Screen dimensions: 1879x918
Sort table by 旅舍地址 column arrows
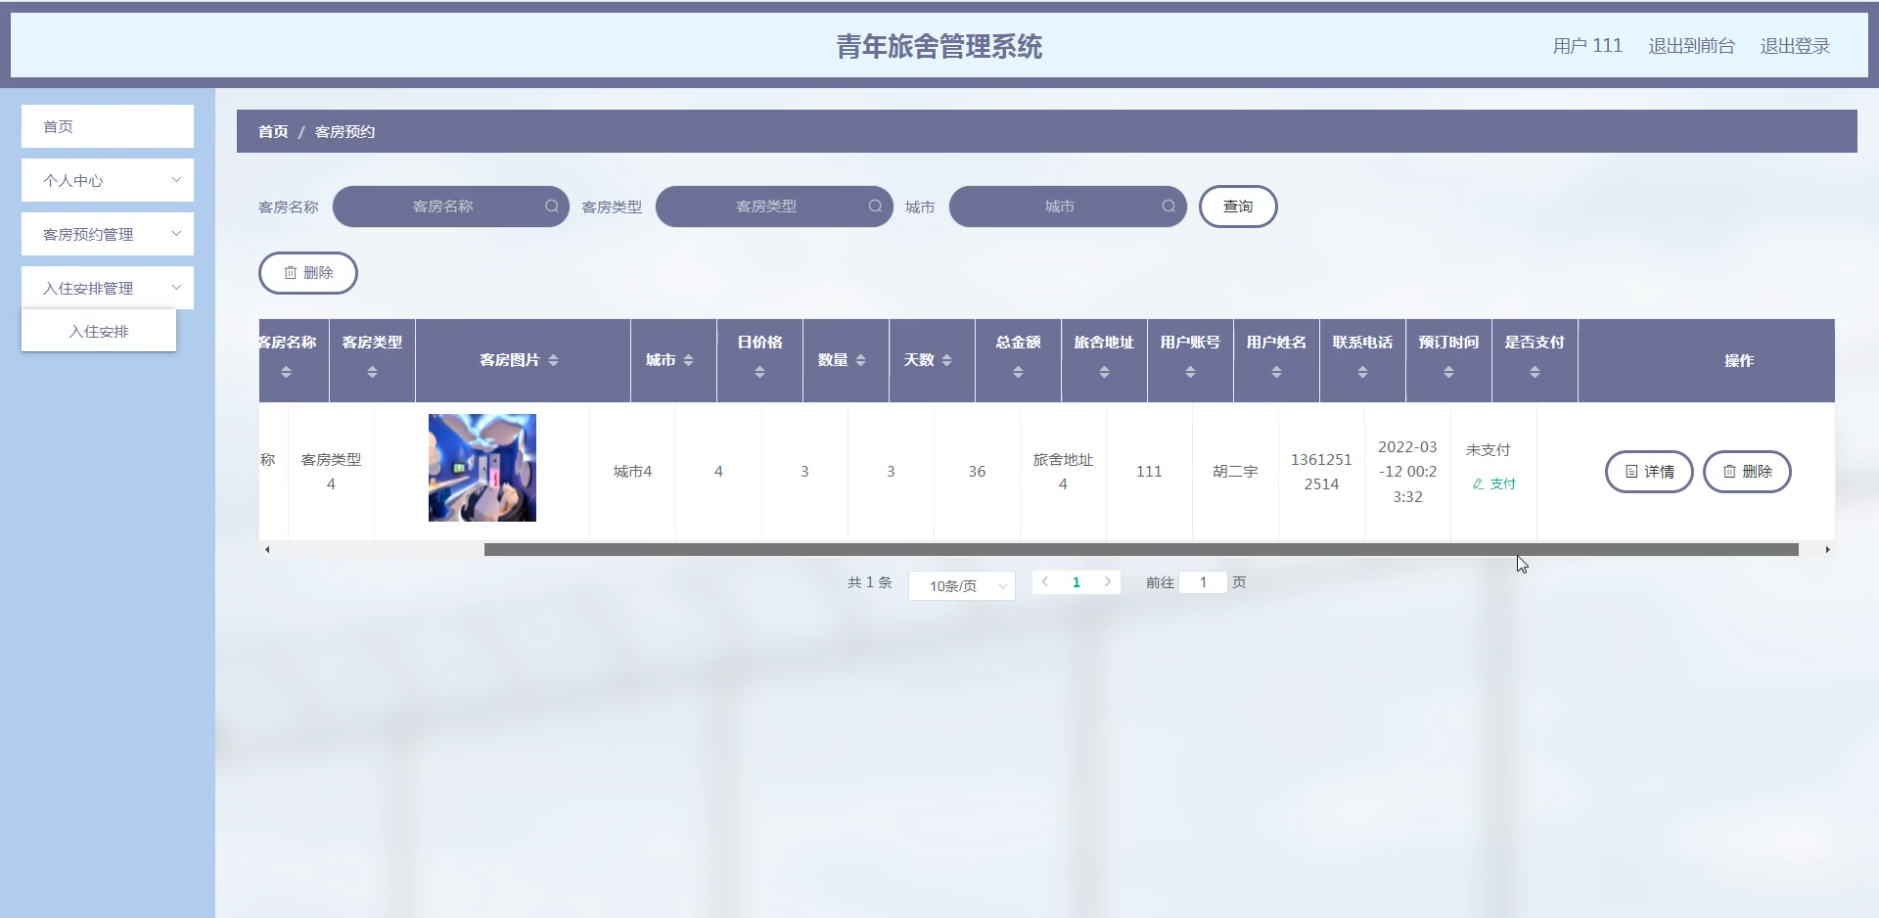1104,372
